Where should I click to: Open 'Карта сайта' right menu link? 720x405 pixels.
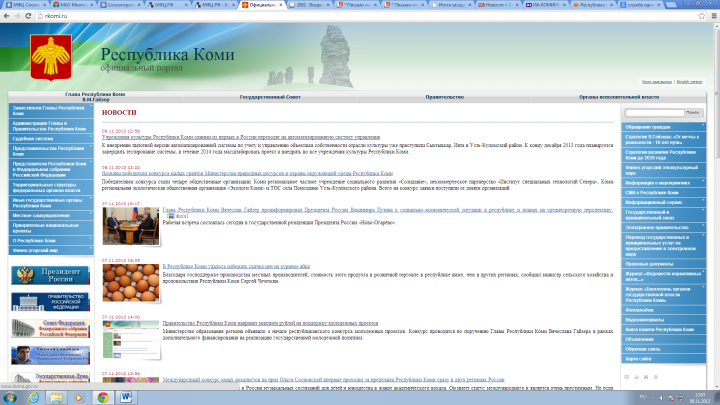[664, 359]
